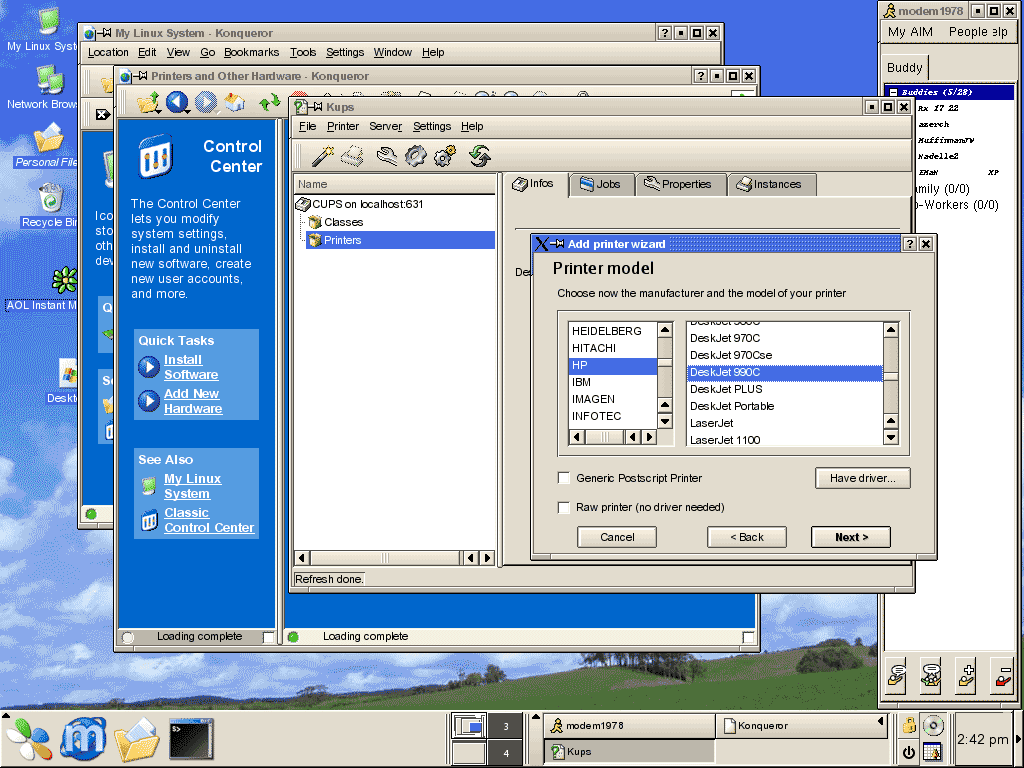Click the scroll-right arrow under the manufacturer list

click(x=648, y=437)
